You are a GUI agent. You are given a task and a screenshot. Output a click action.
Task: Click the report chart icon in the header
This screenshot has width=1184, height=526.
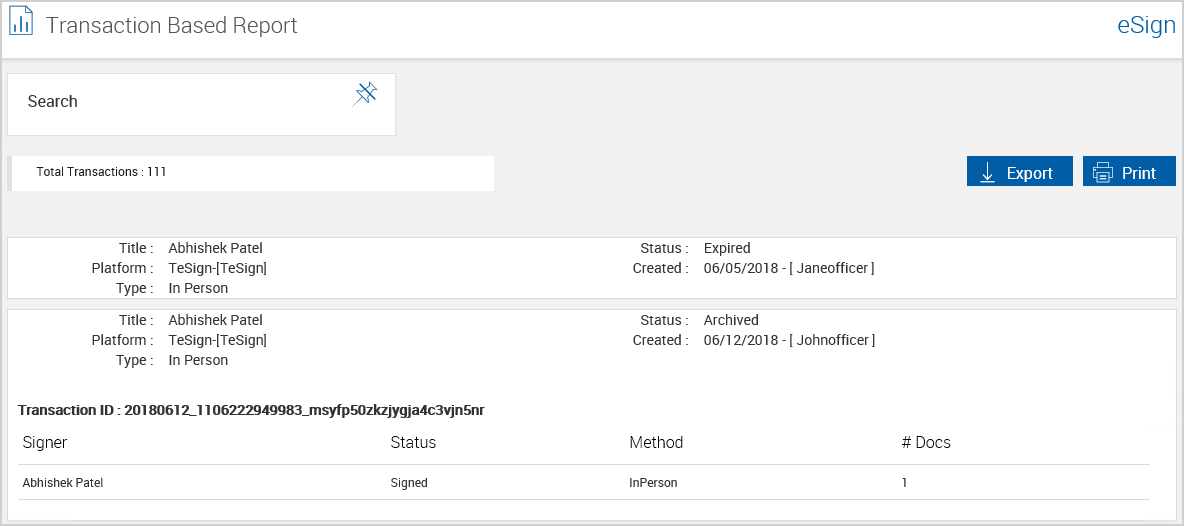click(x=21, y=24)
